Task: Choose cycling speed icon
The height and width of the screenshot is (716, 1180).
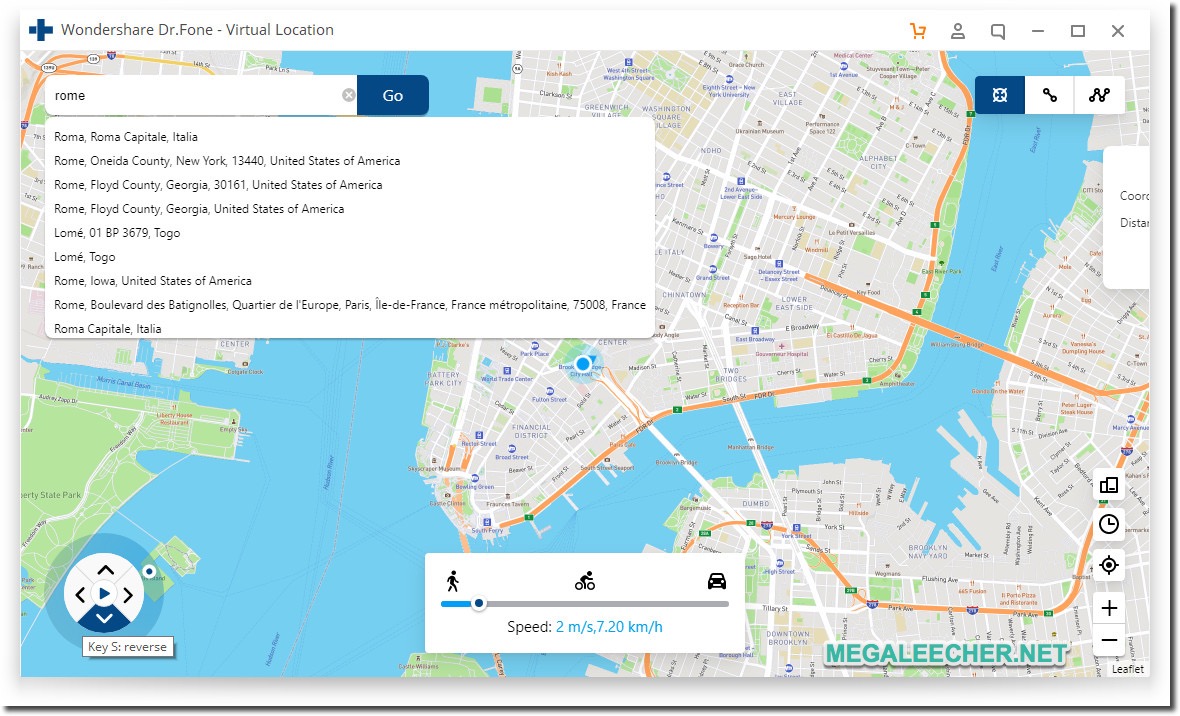Action: click(585, 580)
